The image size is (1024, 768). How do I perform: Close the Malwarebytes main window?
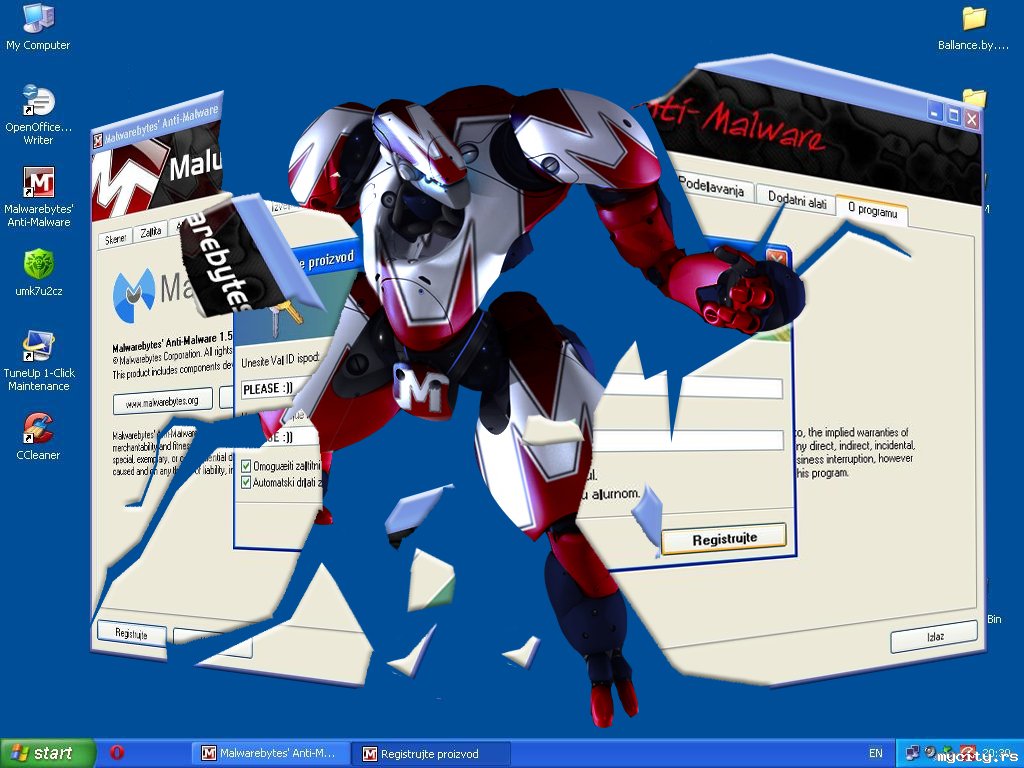click(x=972, y=119)
